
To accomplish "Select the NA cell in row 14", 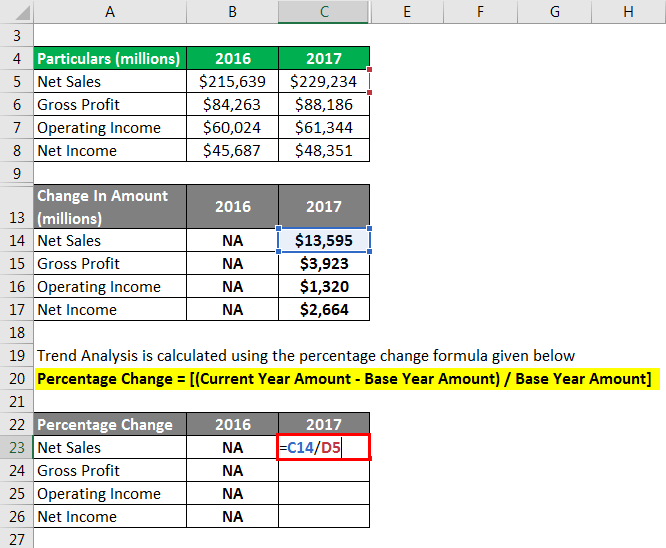I will click(x=232, y=240).
